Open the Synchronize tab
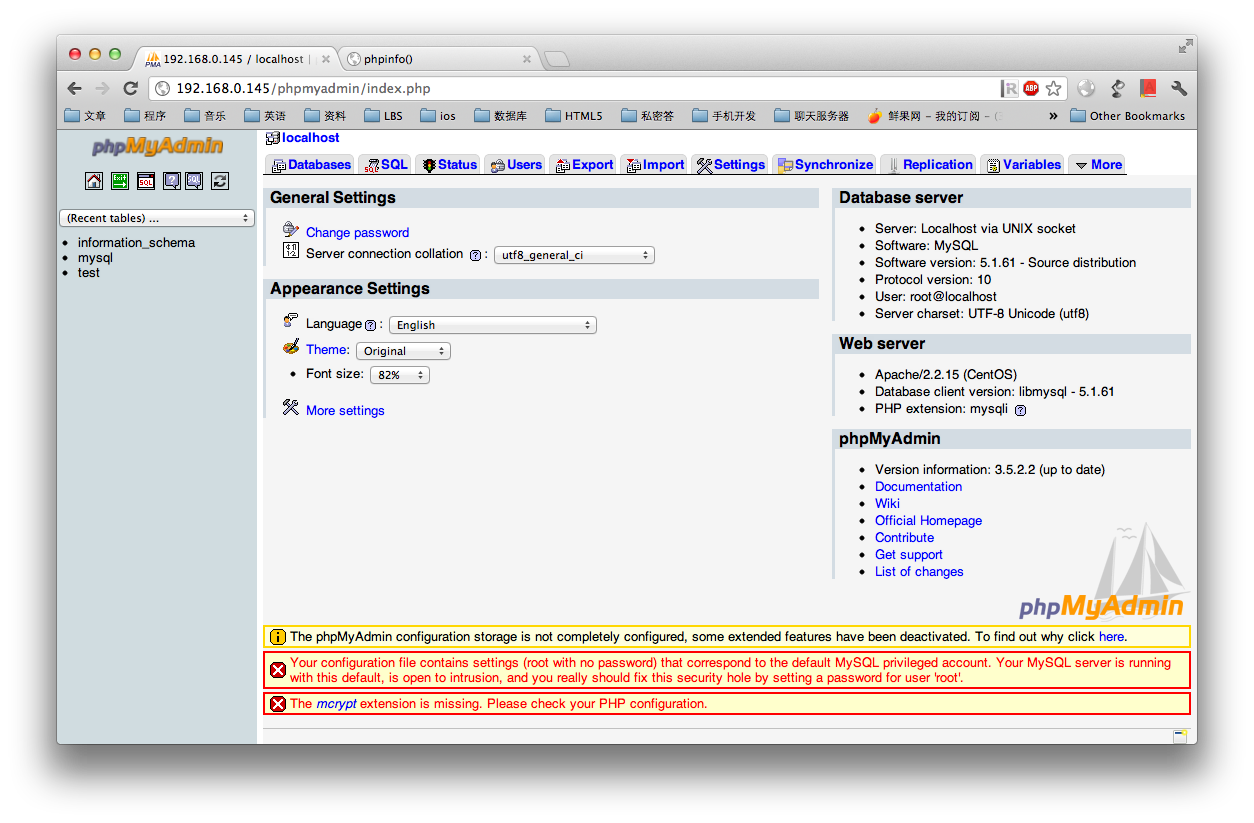The height and width of the screenshot is (823, 1254). click(825, 165)
